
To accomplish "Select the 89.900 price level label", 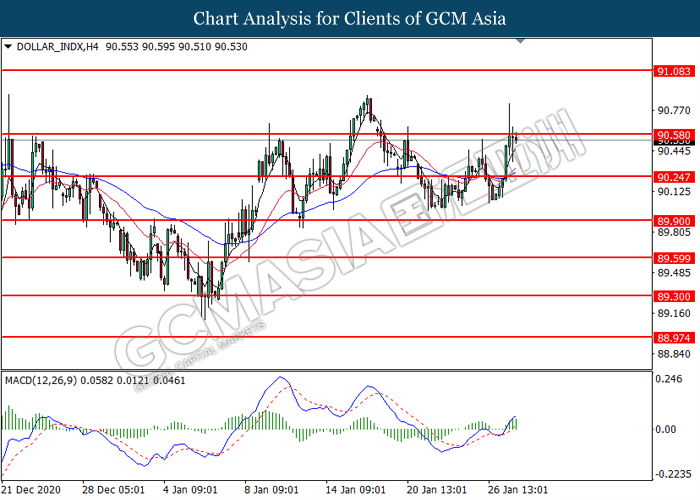I will (674, 221).
